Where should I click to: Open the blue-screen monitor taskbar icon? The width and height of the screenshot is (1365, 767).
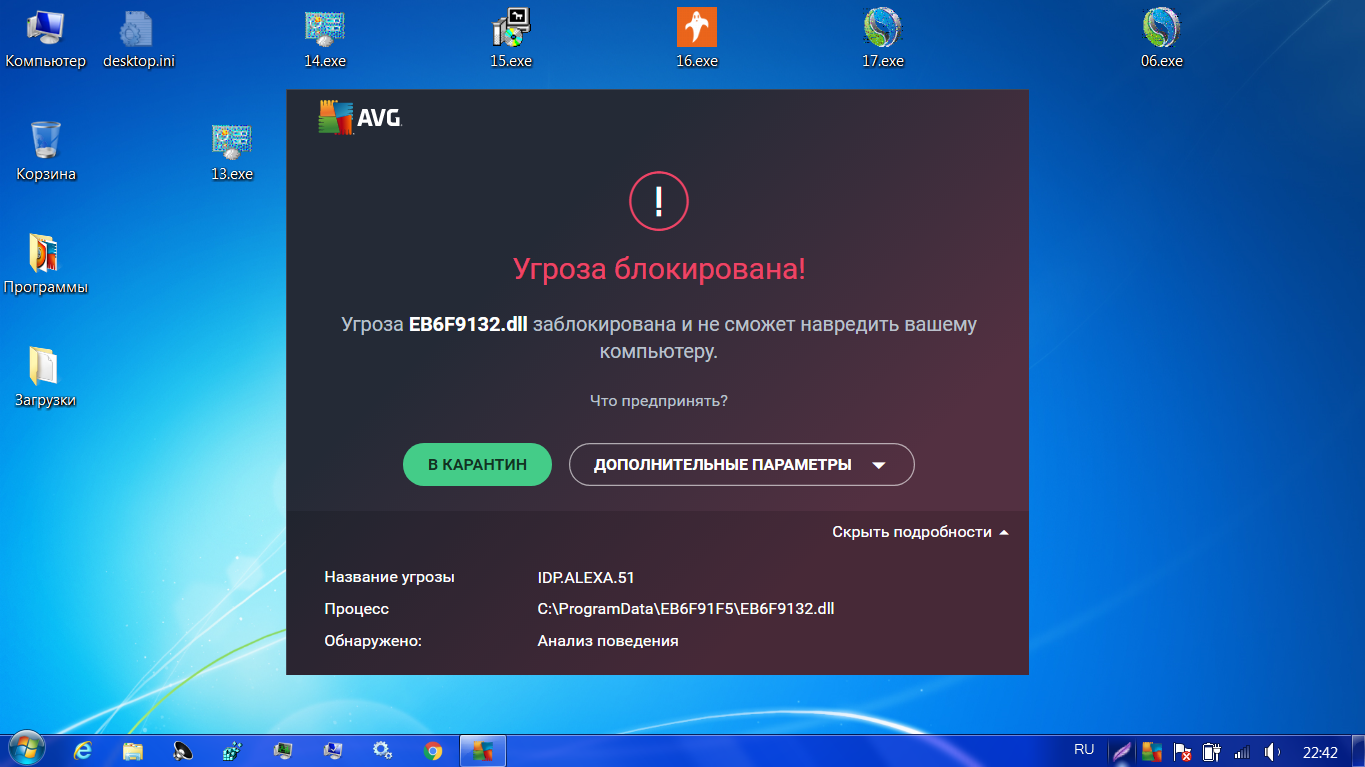pos(333,750)
